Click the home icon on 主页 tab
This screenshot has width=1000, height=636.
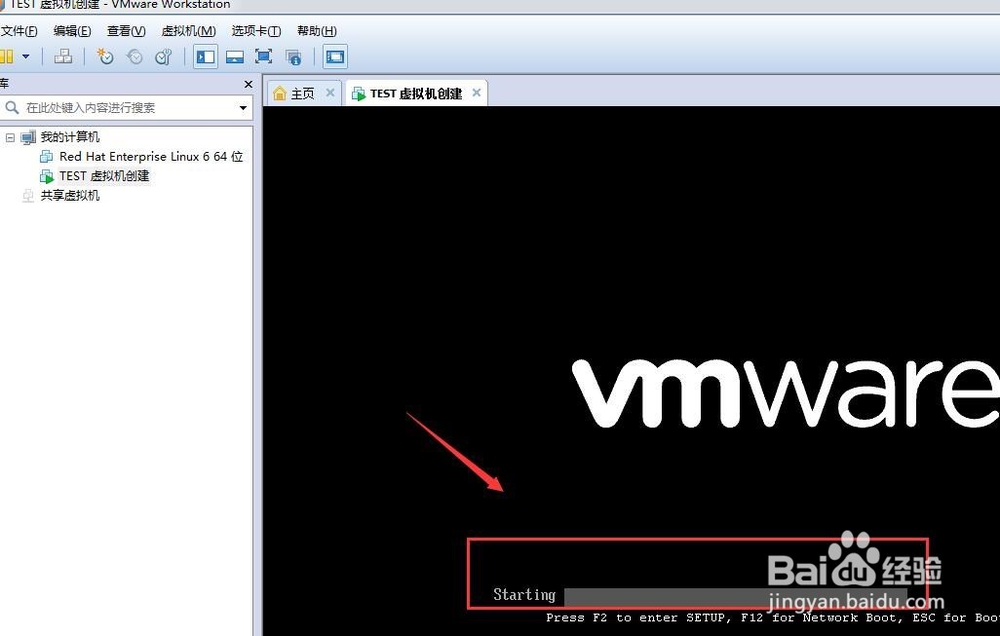pyautogui.click(x=279, y=93)
